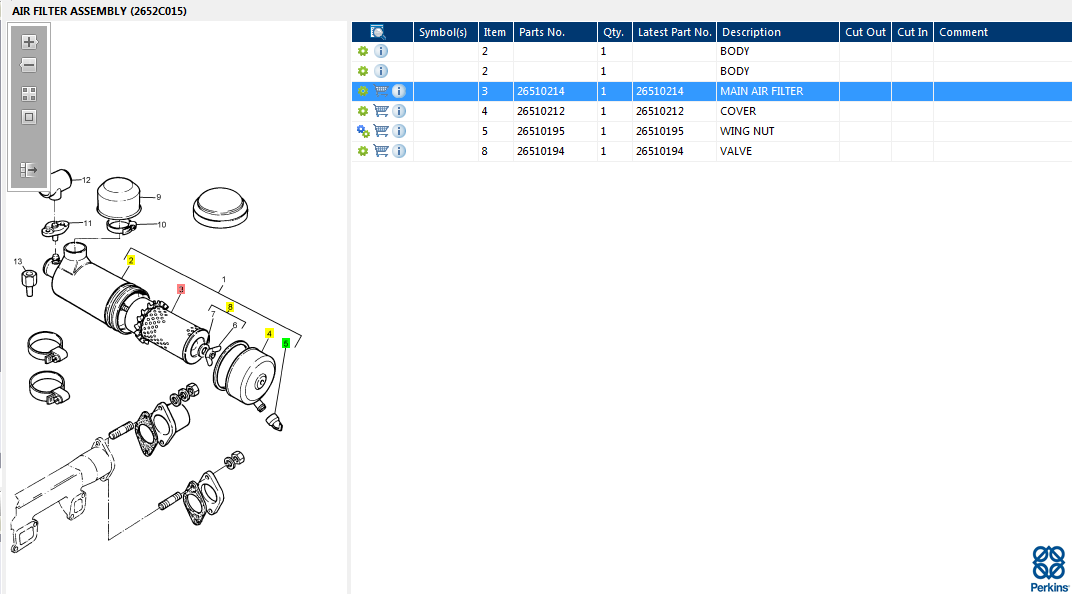Click part number 26510194 in Parts No. column
1072x594 pixels.
point(541,151)
